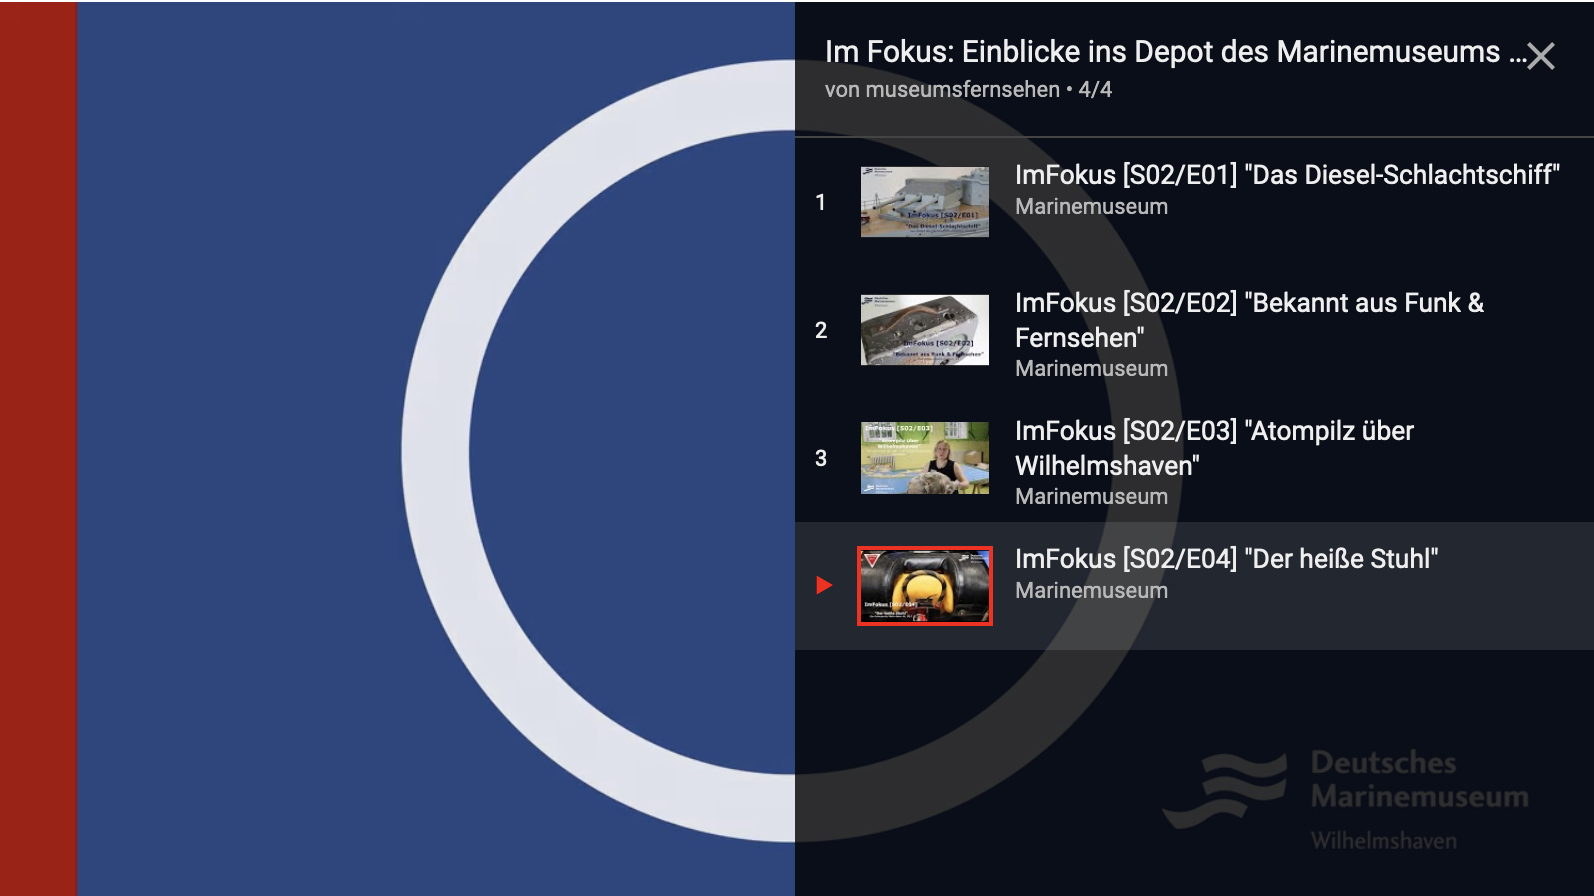This screenshot has width=1594, height=896.
Task: Click Marinemuseum under the Diesel-Schlachtschiff episode
Action: (1091, 207)
